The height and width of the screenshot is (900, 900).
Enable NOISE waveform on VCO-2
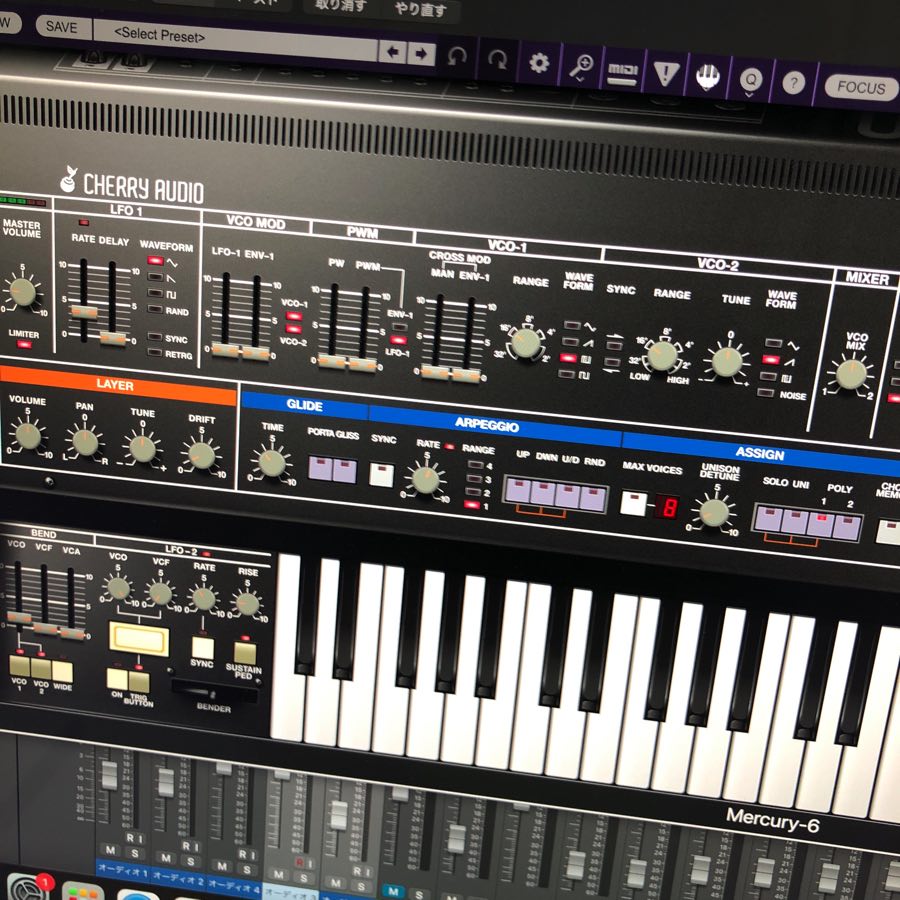click(x=766, y=393)
